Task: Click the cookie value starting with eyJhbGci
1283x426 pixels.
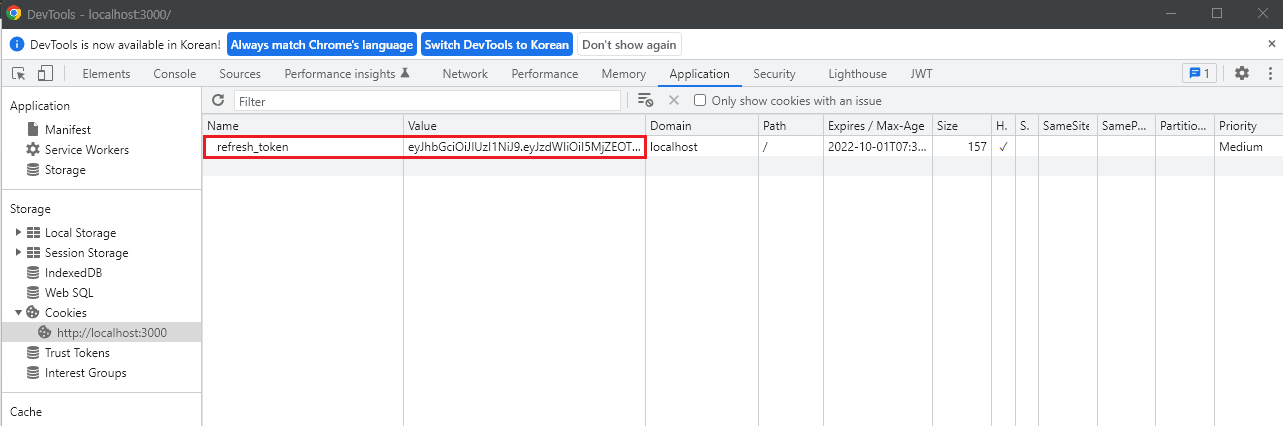Action: 524,146
